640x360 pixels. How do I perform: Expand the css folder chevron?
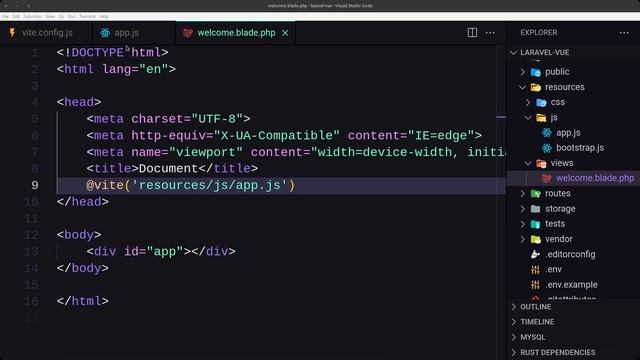click(x=528, y=102)
